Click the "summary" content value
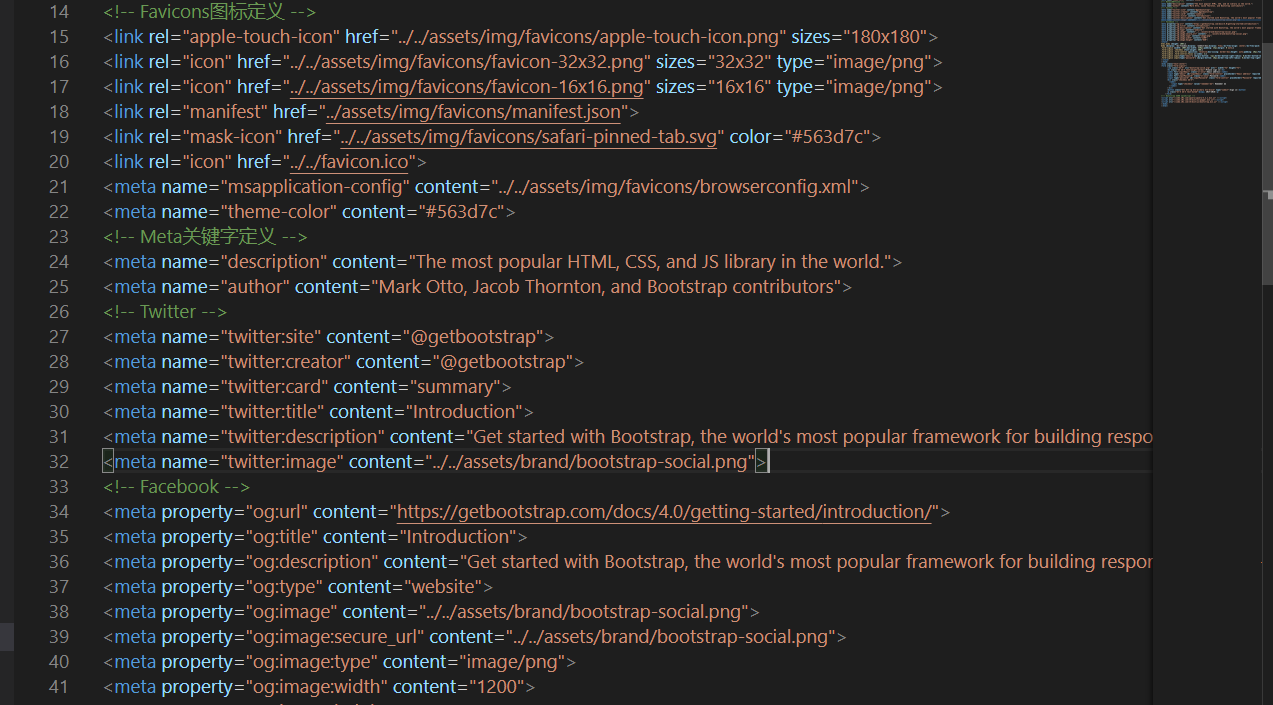Image resolution: width=1273 pixels, height=705 pixels. pos(457,387)
